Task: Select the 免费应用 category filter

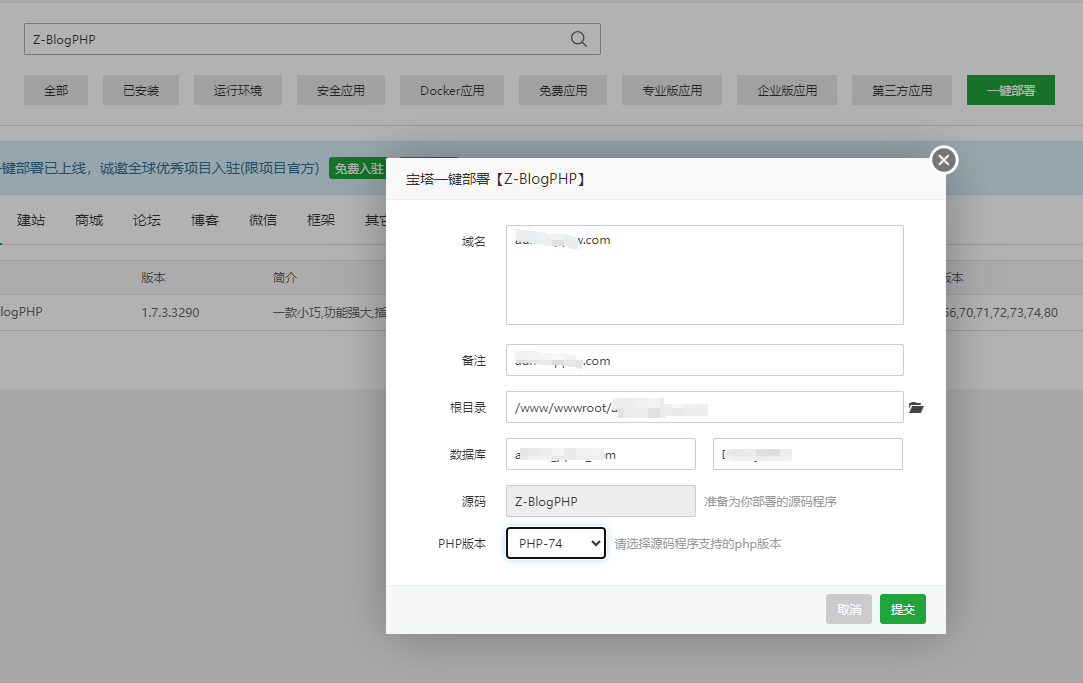Action: 563,90
